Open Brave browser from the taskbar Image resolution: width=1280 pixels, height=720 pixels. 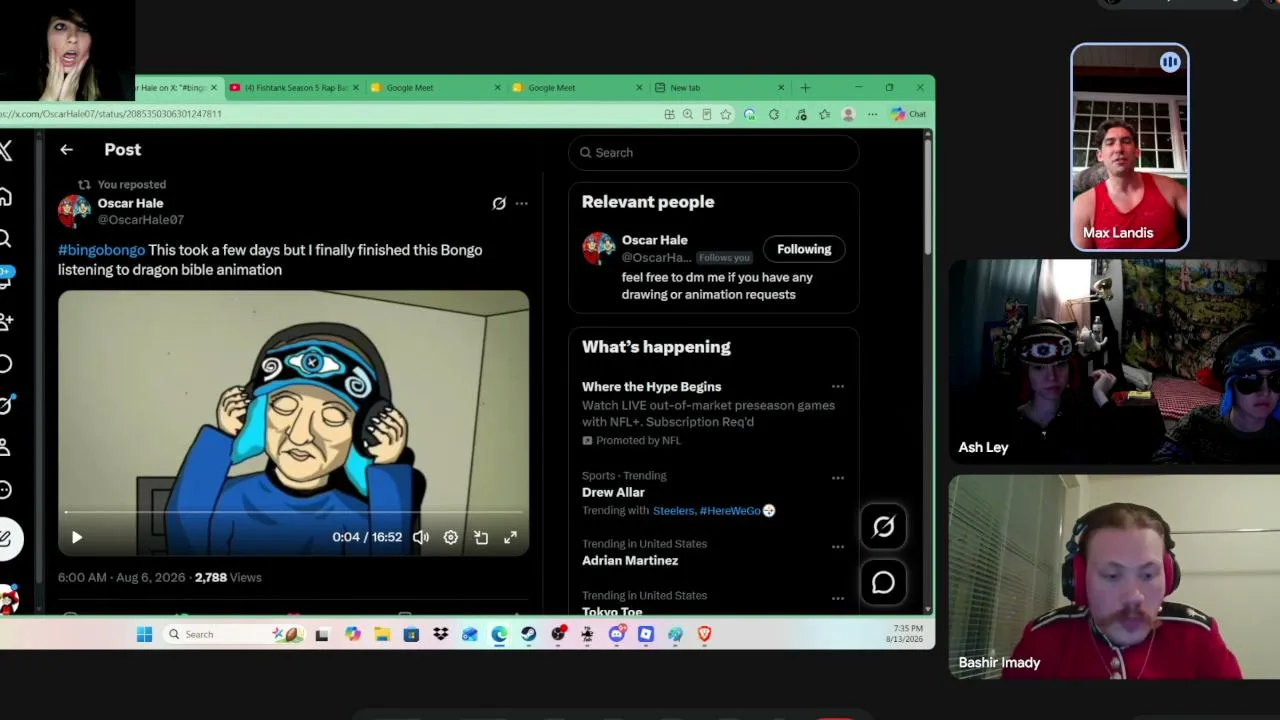[x=704, y=634]
